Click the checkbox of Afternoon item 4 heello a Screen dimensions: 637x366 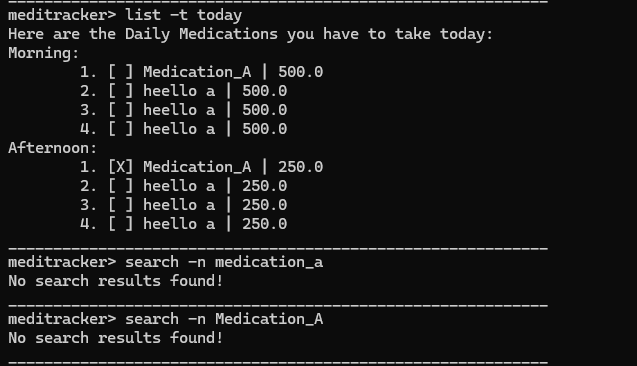click(x=121, y=224)
